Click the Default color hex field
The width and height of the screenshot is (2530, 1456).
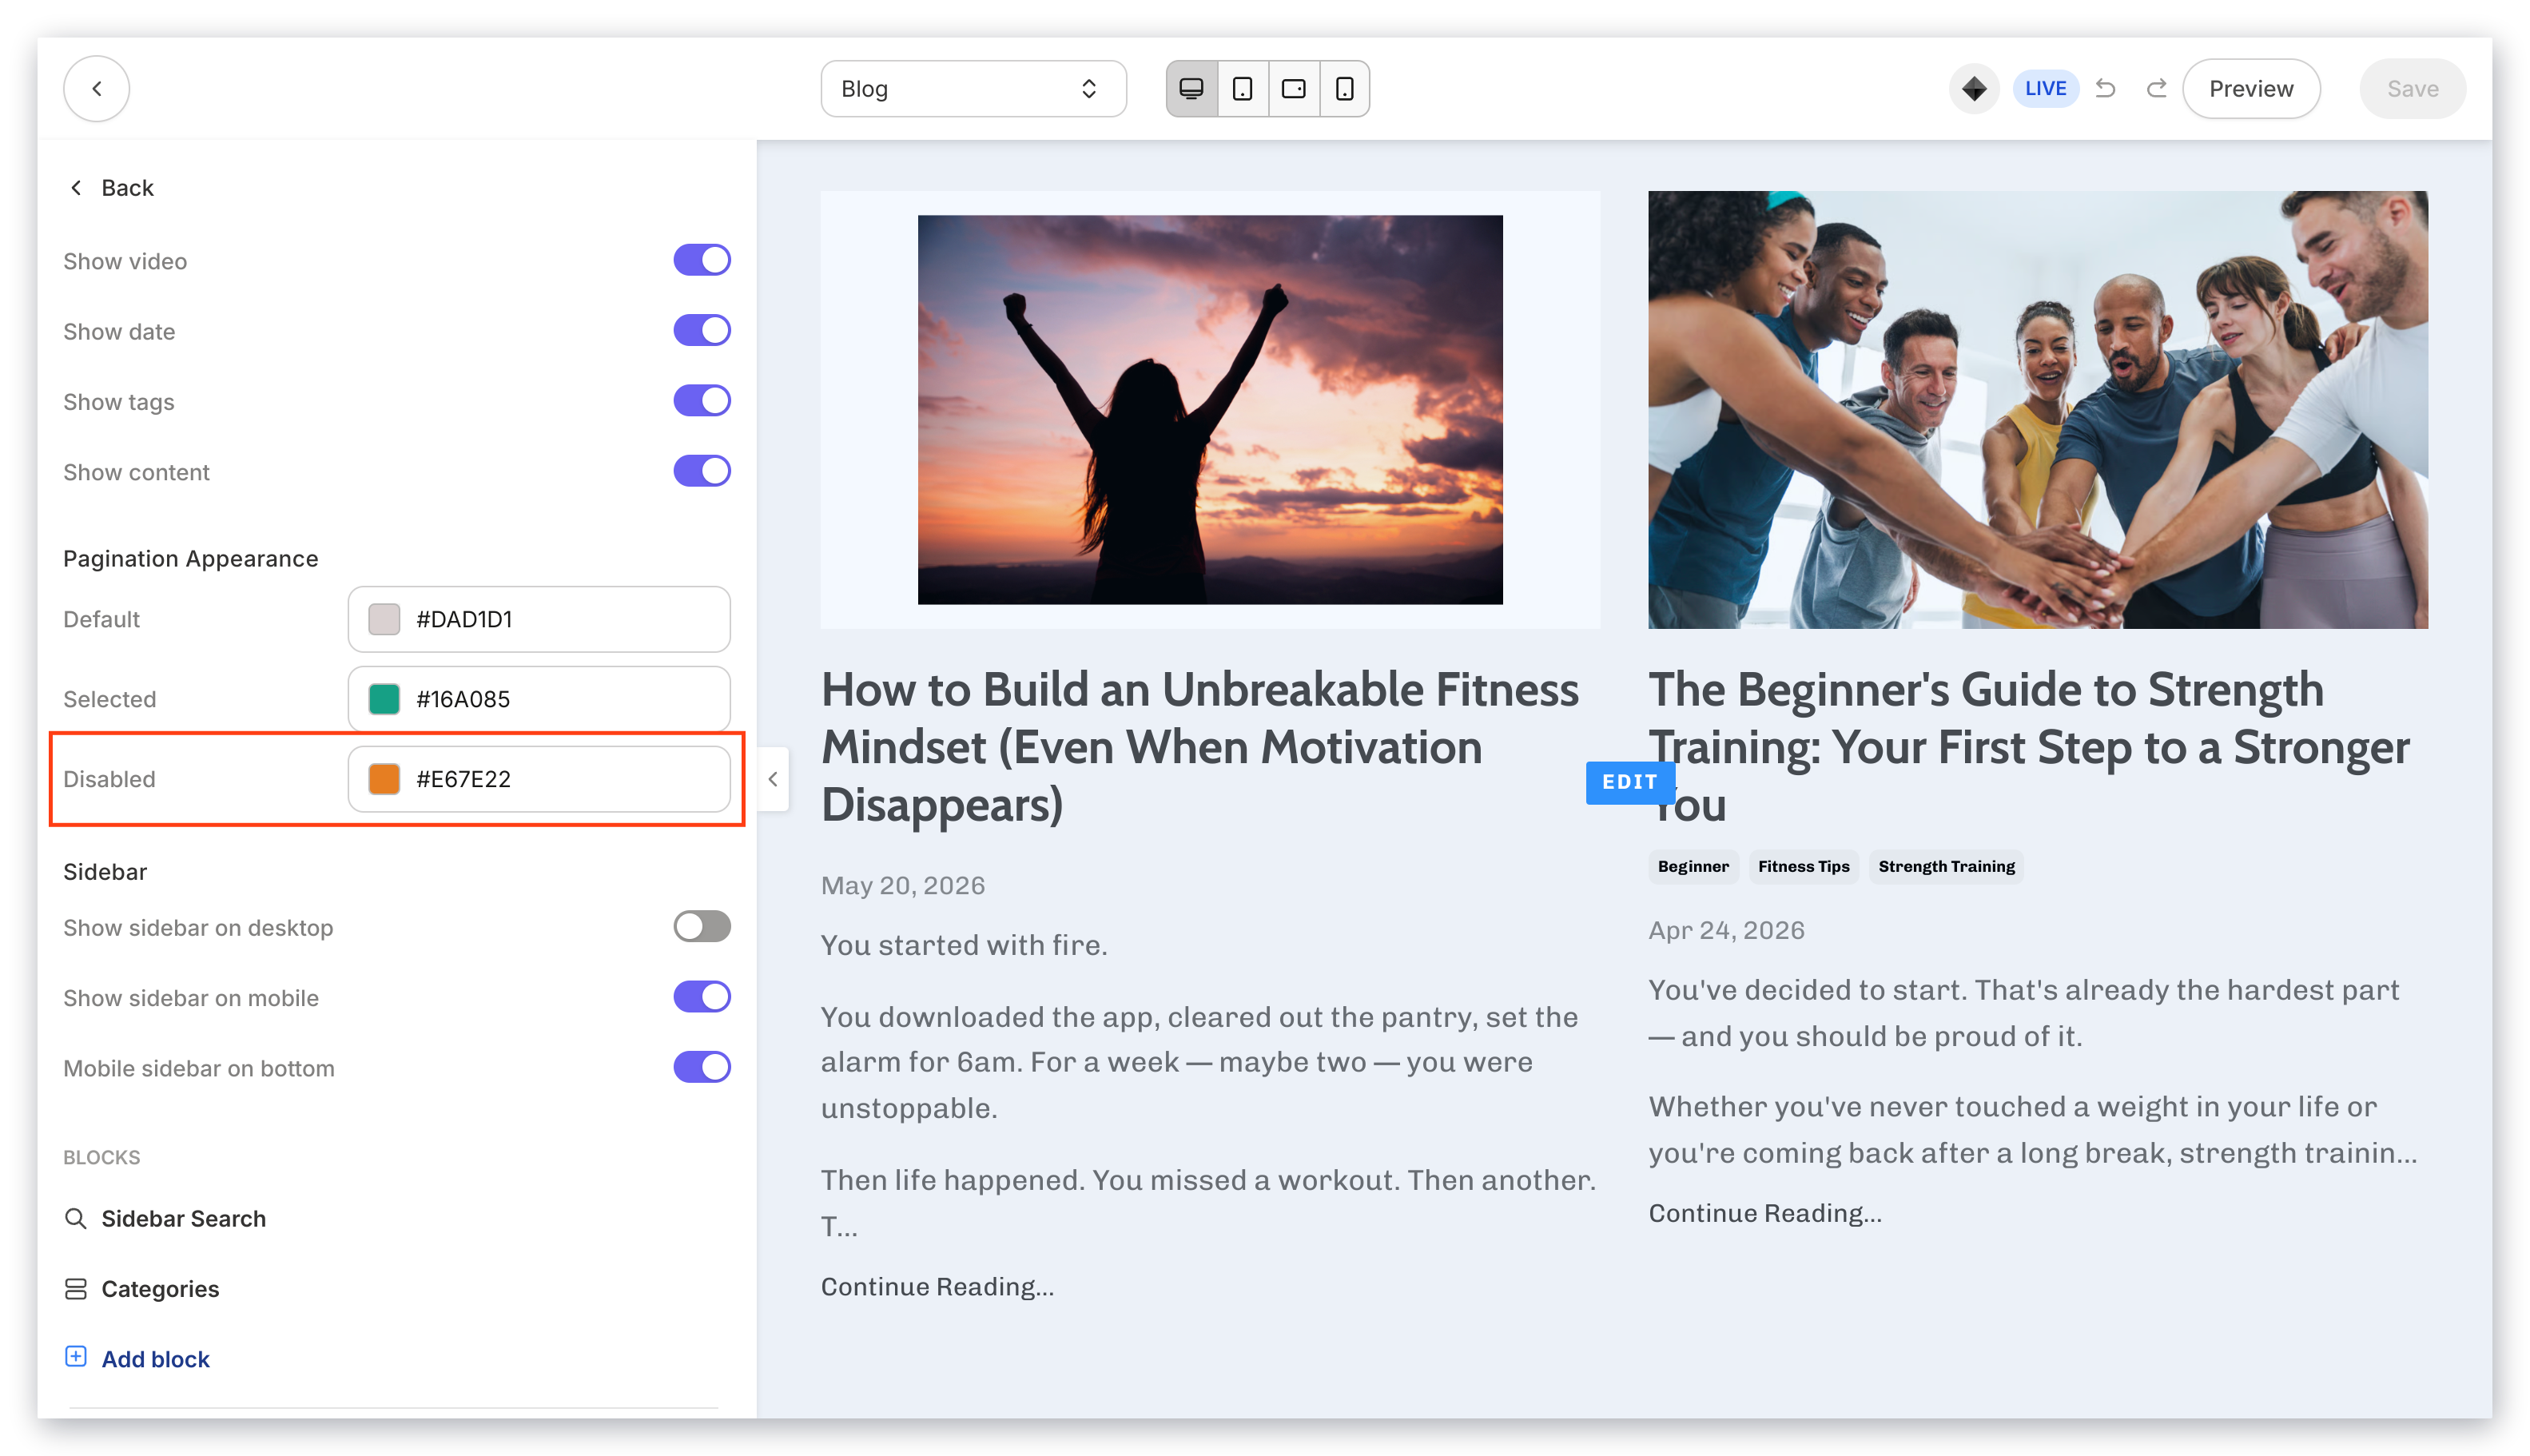coord(539,619)
